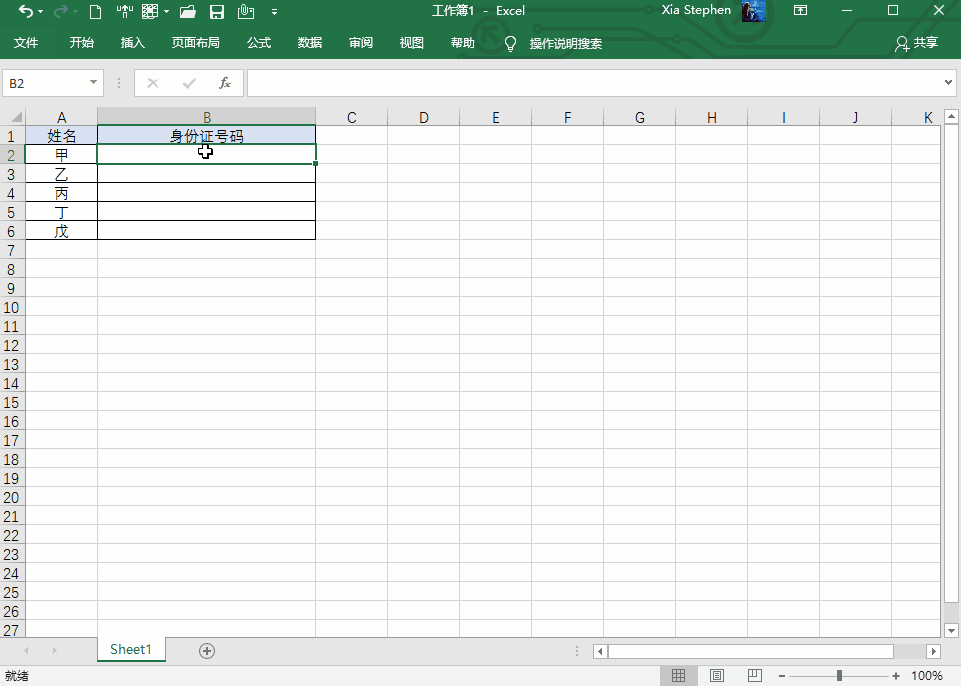Create a new blank workbook icon
Screen dimensions: 961x686
point(95,11)
